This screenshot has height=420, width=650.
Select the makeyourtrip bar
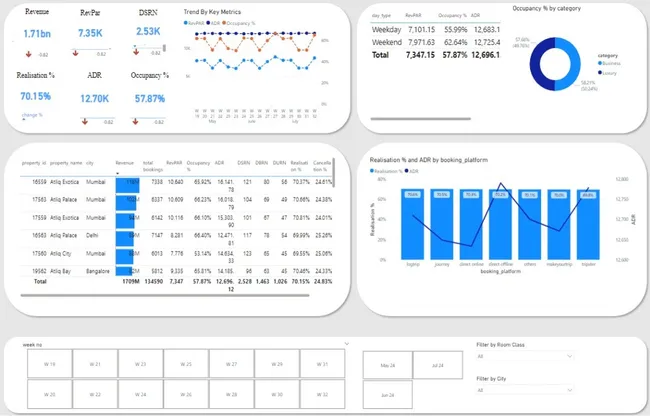tap(559, 224)
